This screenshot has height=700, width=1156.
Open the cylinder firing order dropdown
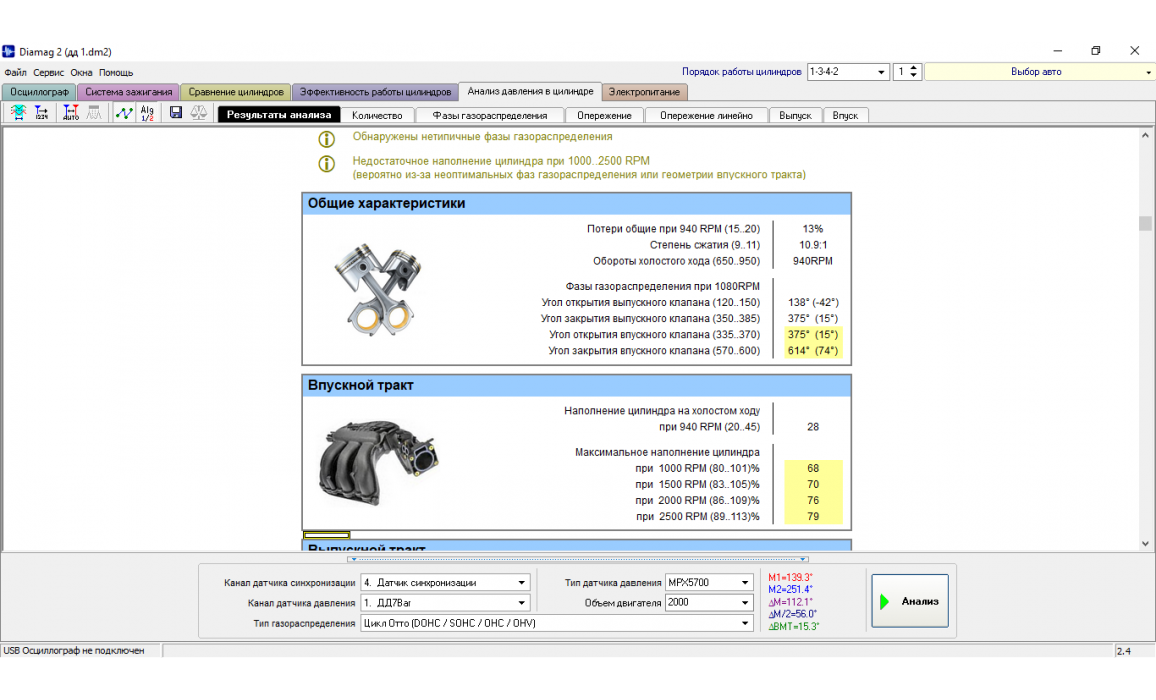[x=881, y=72]
